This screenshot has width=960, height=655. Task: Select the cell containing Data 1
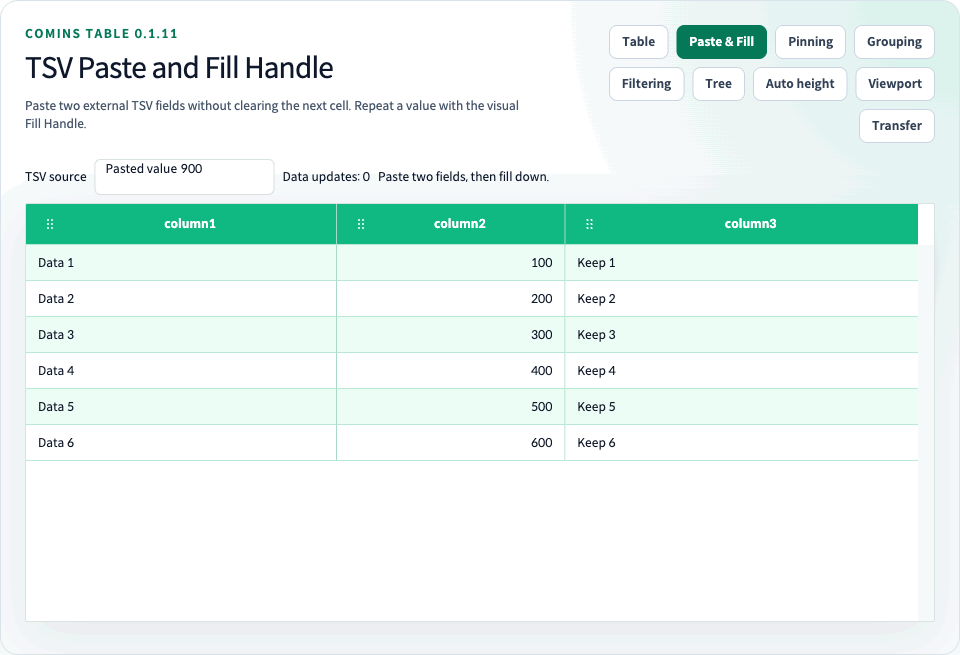(181, 263)
